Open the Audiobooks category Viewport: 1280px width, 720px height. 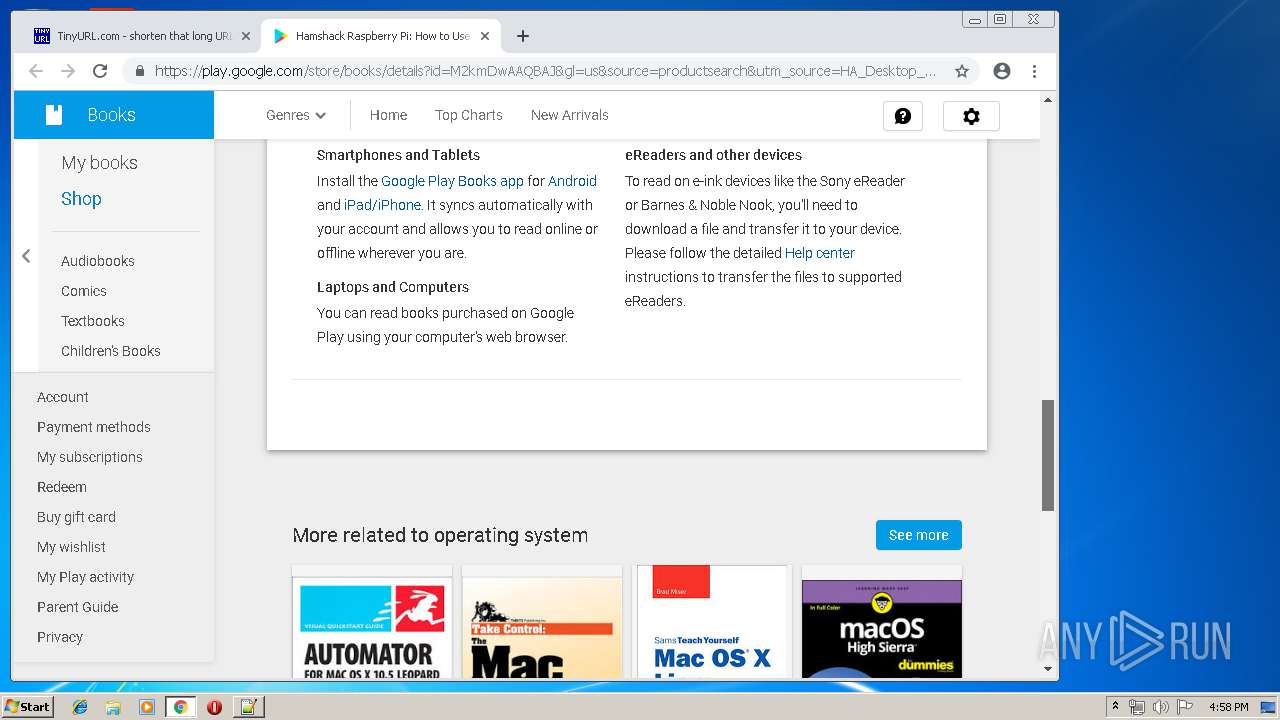(98, 261)
